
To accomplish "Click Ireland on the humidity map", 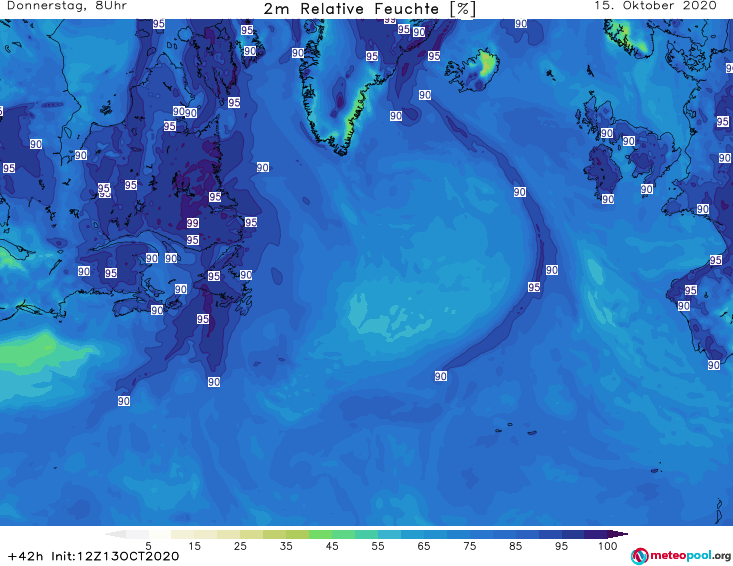I will (x=601, y=171).
